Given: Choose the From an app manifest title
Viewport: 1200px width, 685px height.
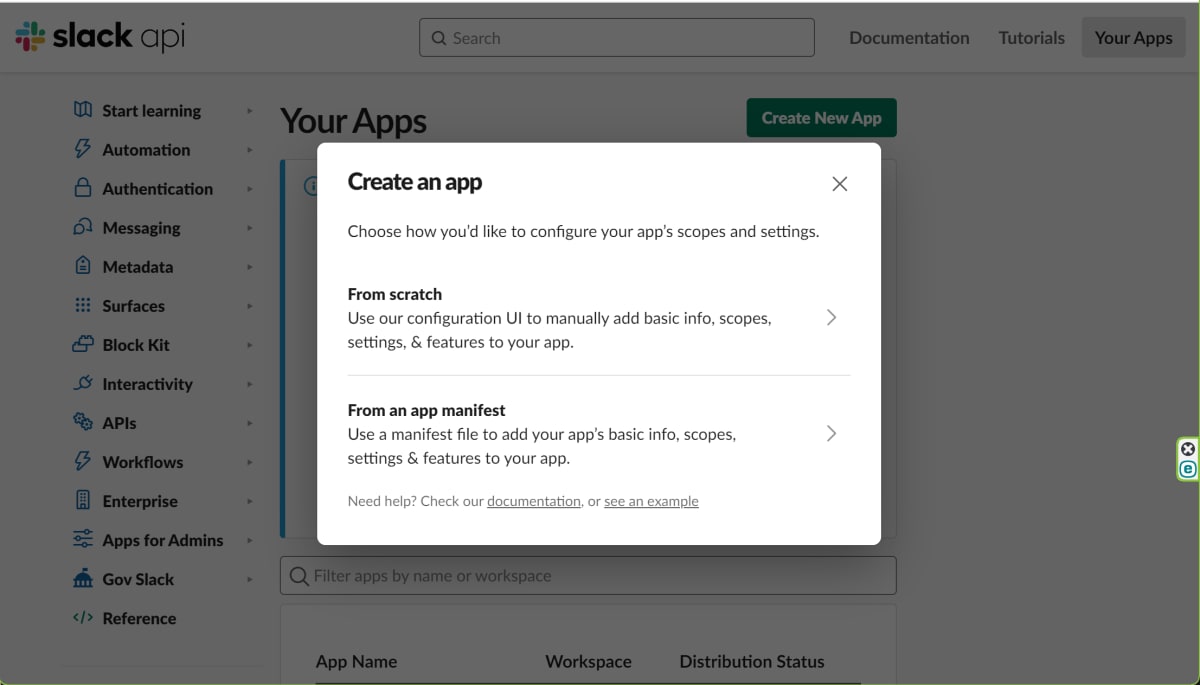Looking at the screenshot, I should (x=427, y=410).
